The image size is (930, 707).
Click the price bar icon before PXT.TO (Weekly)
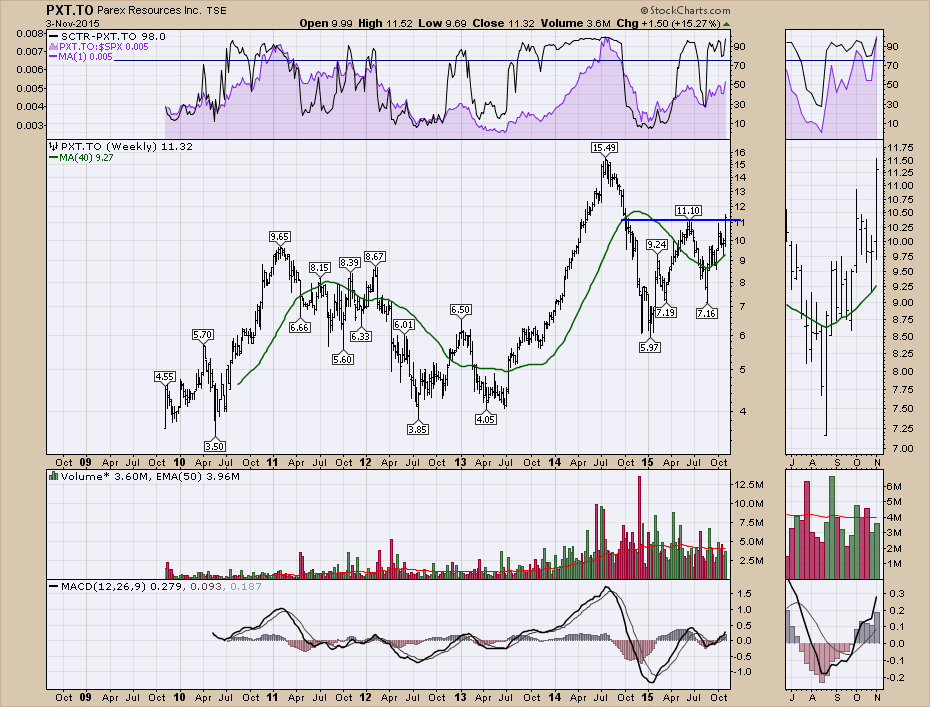[53, 147]
